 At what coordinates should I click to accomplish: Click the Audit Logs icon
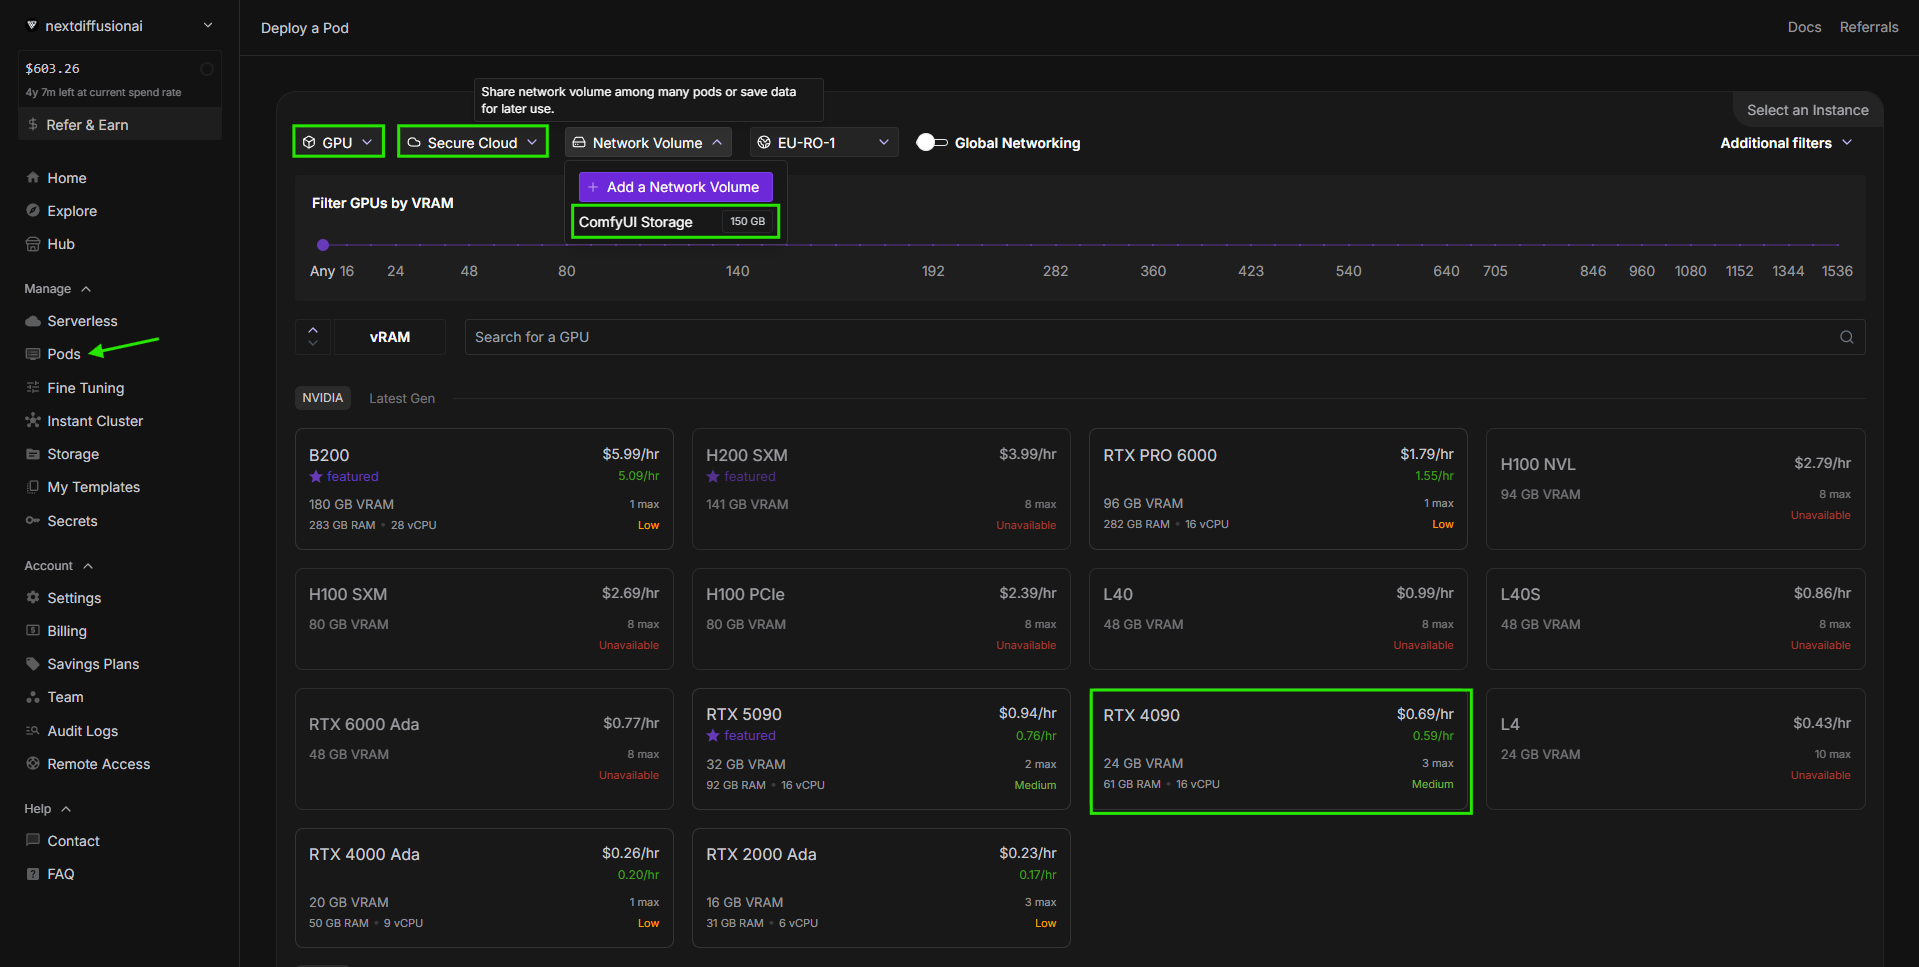(33, 731)
